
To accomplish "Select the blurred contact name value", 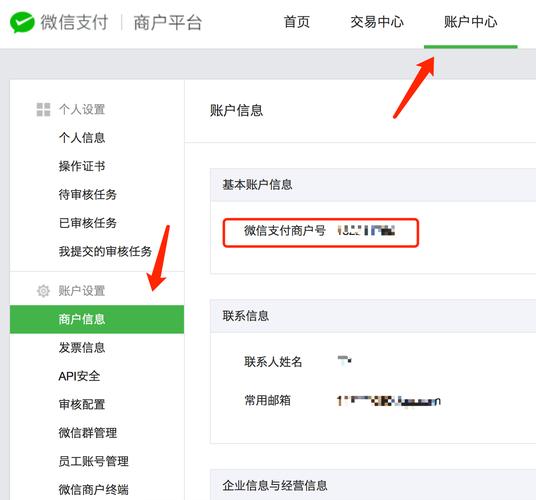I will [345, 360].
